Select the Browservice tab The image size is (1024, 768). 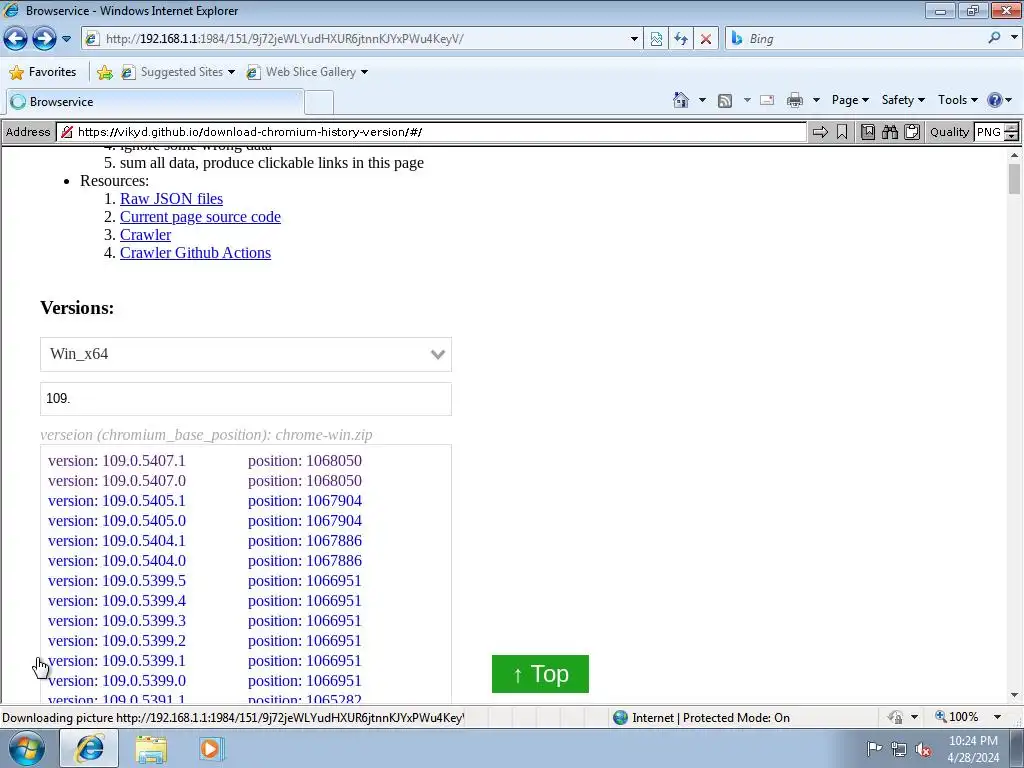click(x=155, y=102)
